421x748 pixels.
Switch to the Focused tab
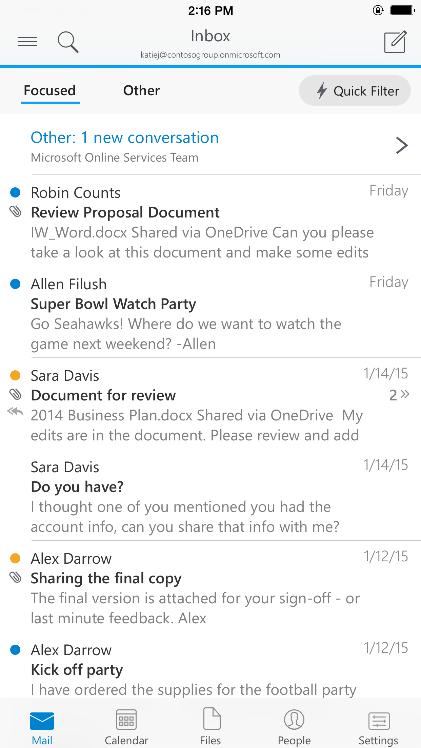click(x=50, y=90)
